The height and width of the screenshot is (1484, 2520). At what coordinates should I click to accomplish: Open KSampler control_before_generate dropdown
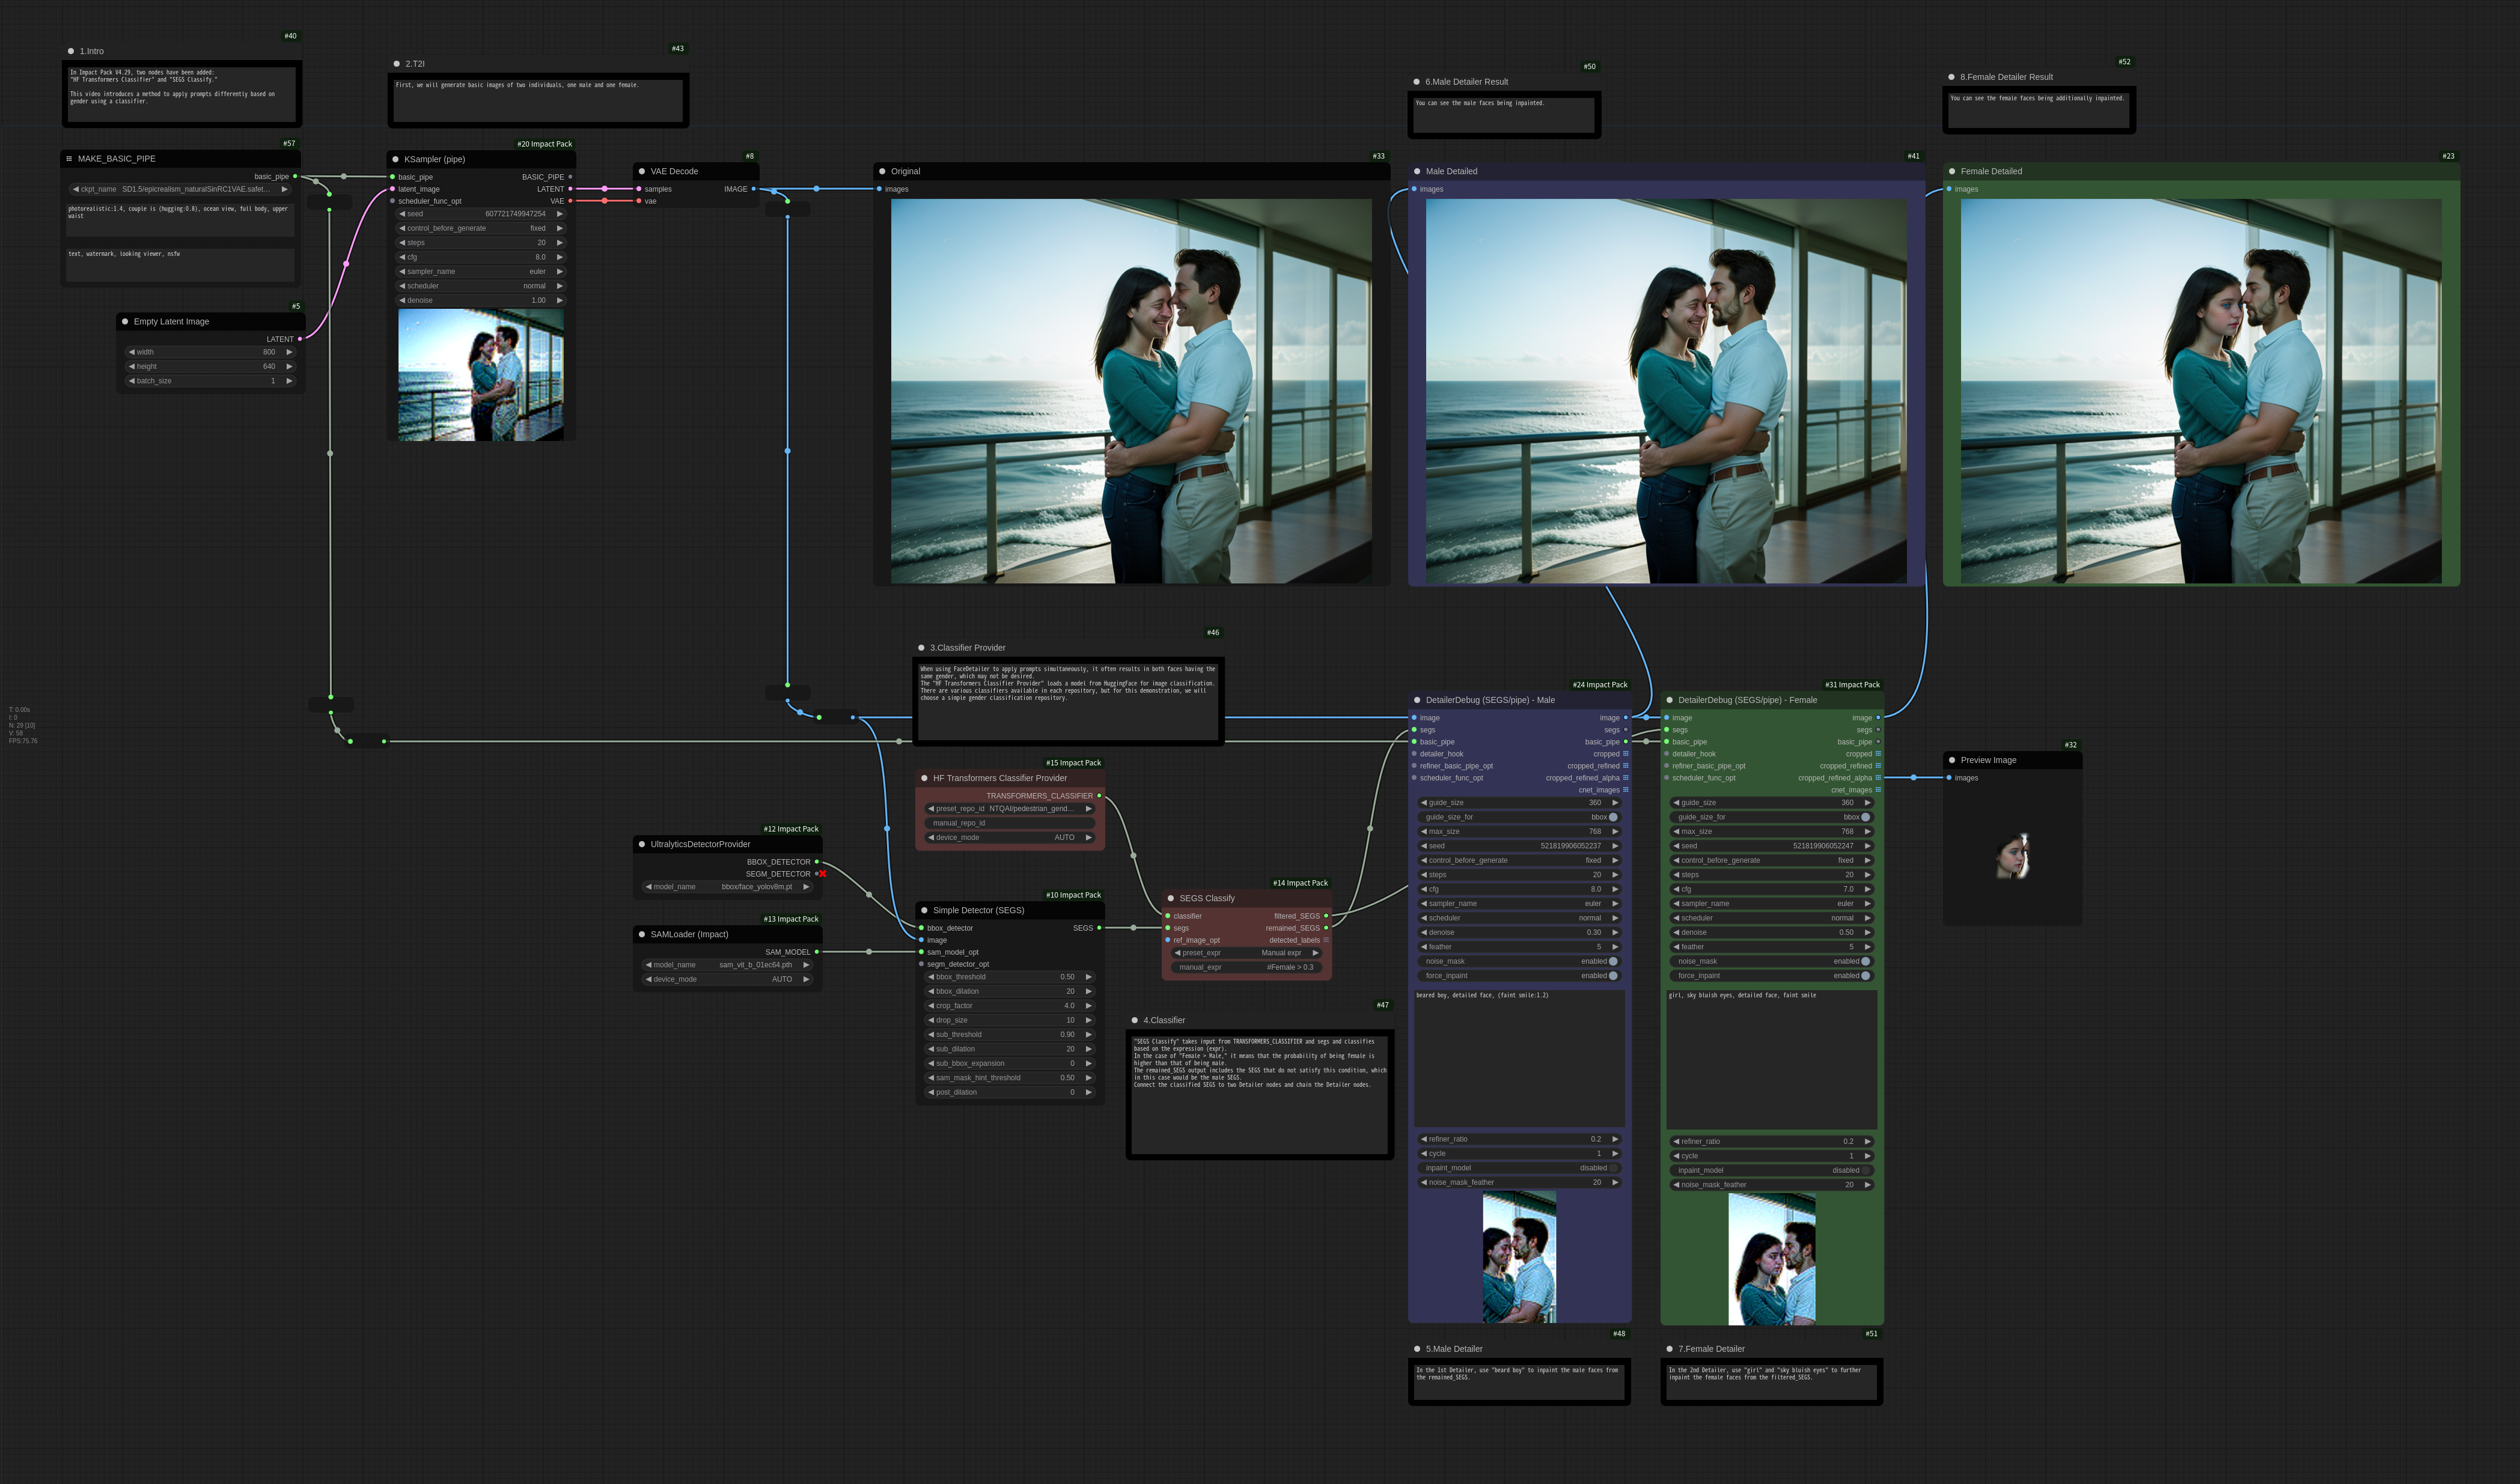pyautogui.click(x=481, y=228)
